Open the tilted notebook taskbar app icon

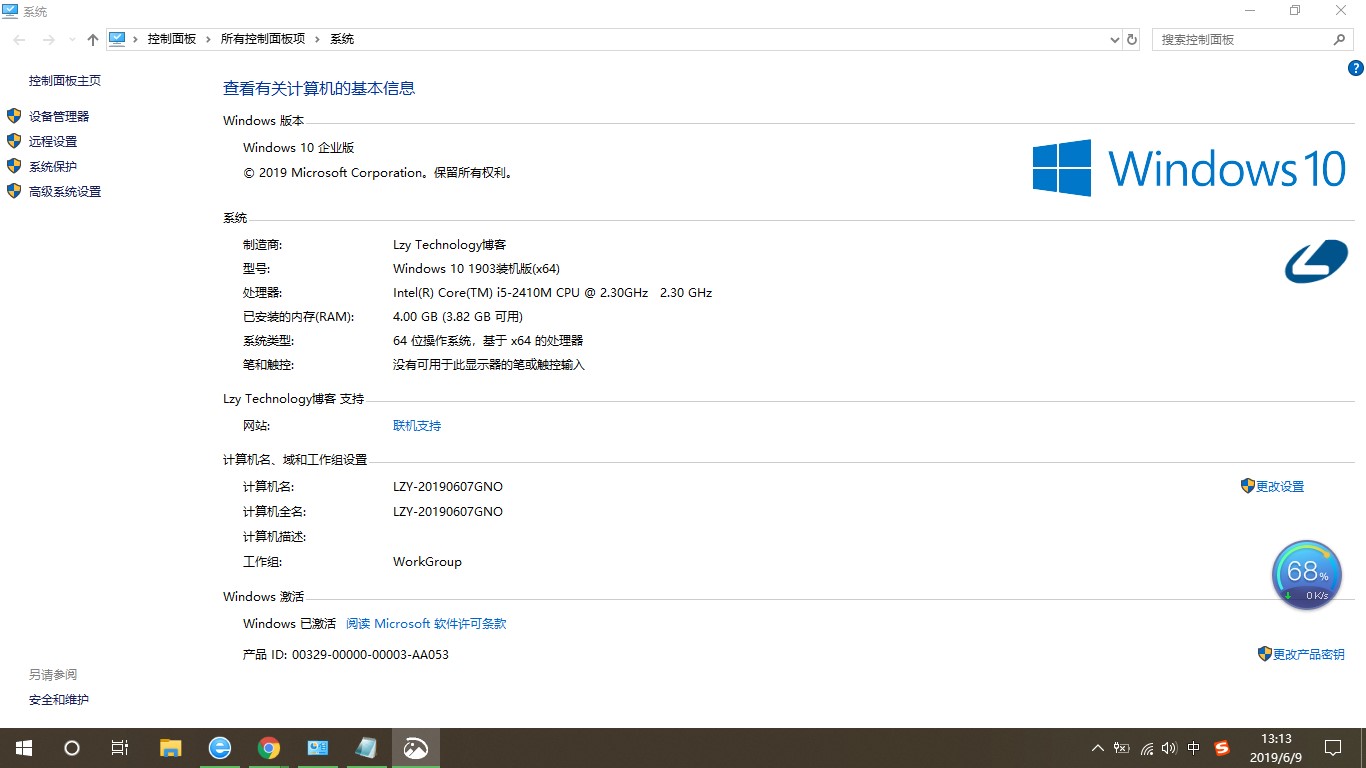366,748
